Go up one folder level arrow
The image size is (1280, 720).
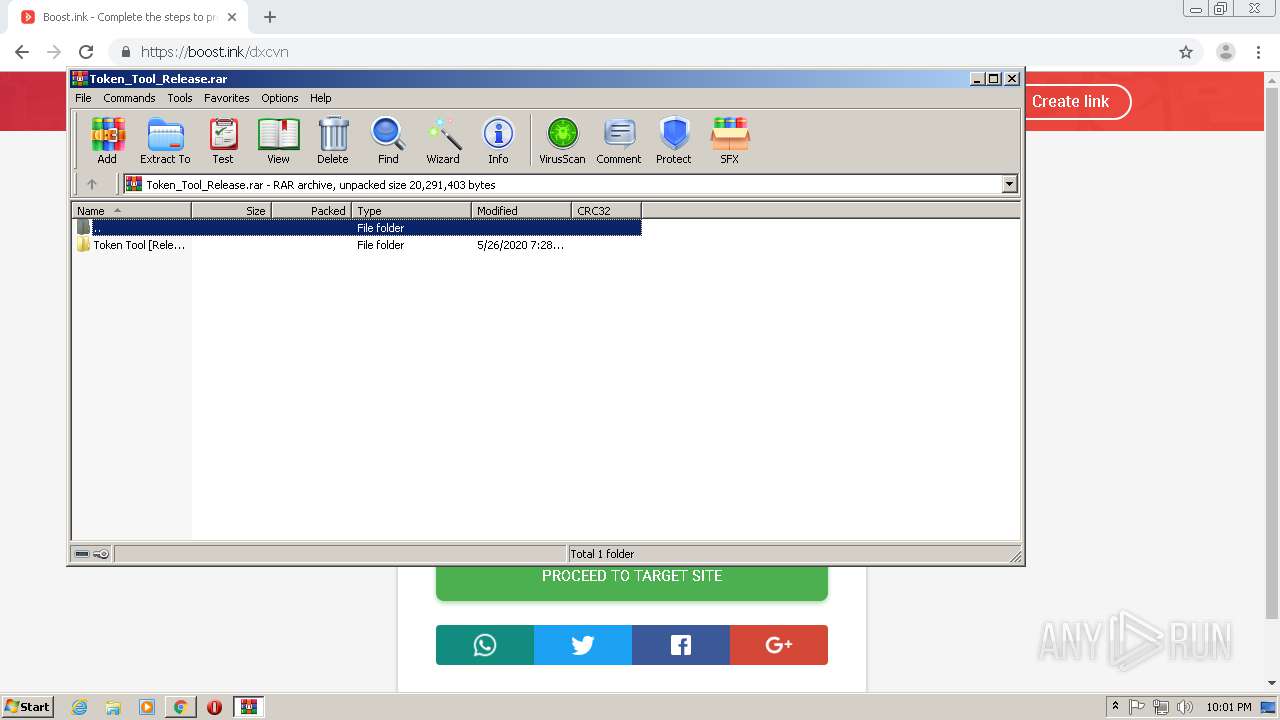[92, 184]
